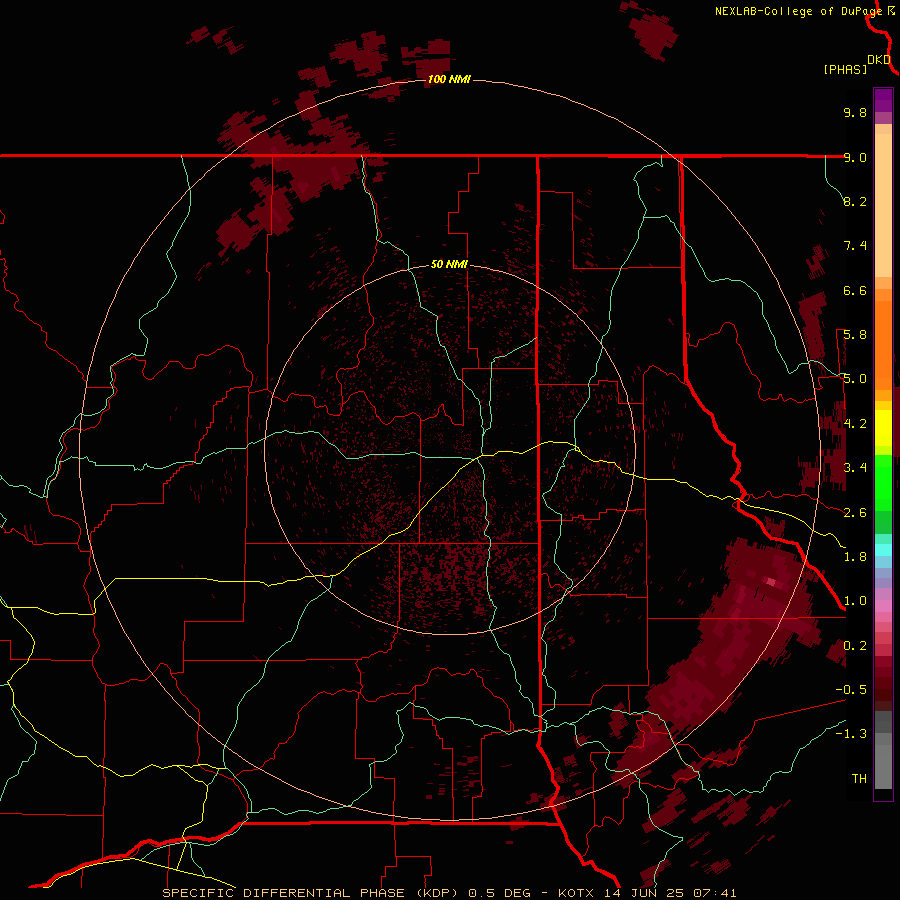Image resolution: width=900 pixels, height=900 pixels.
Task: Click the DKD label above the legend
Action: pos(879,60)
